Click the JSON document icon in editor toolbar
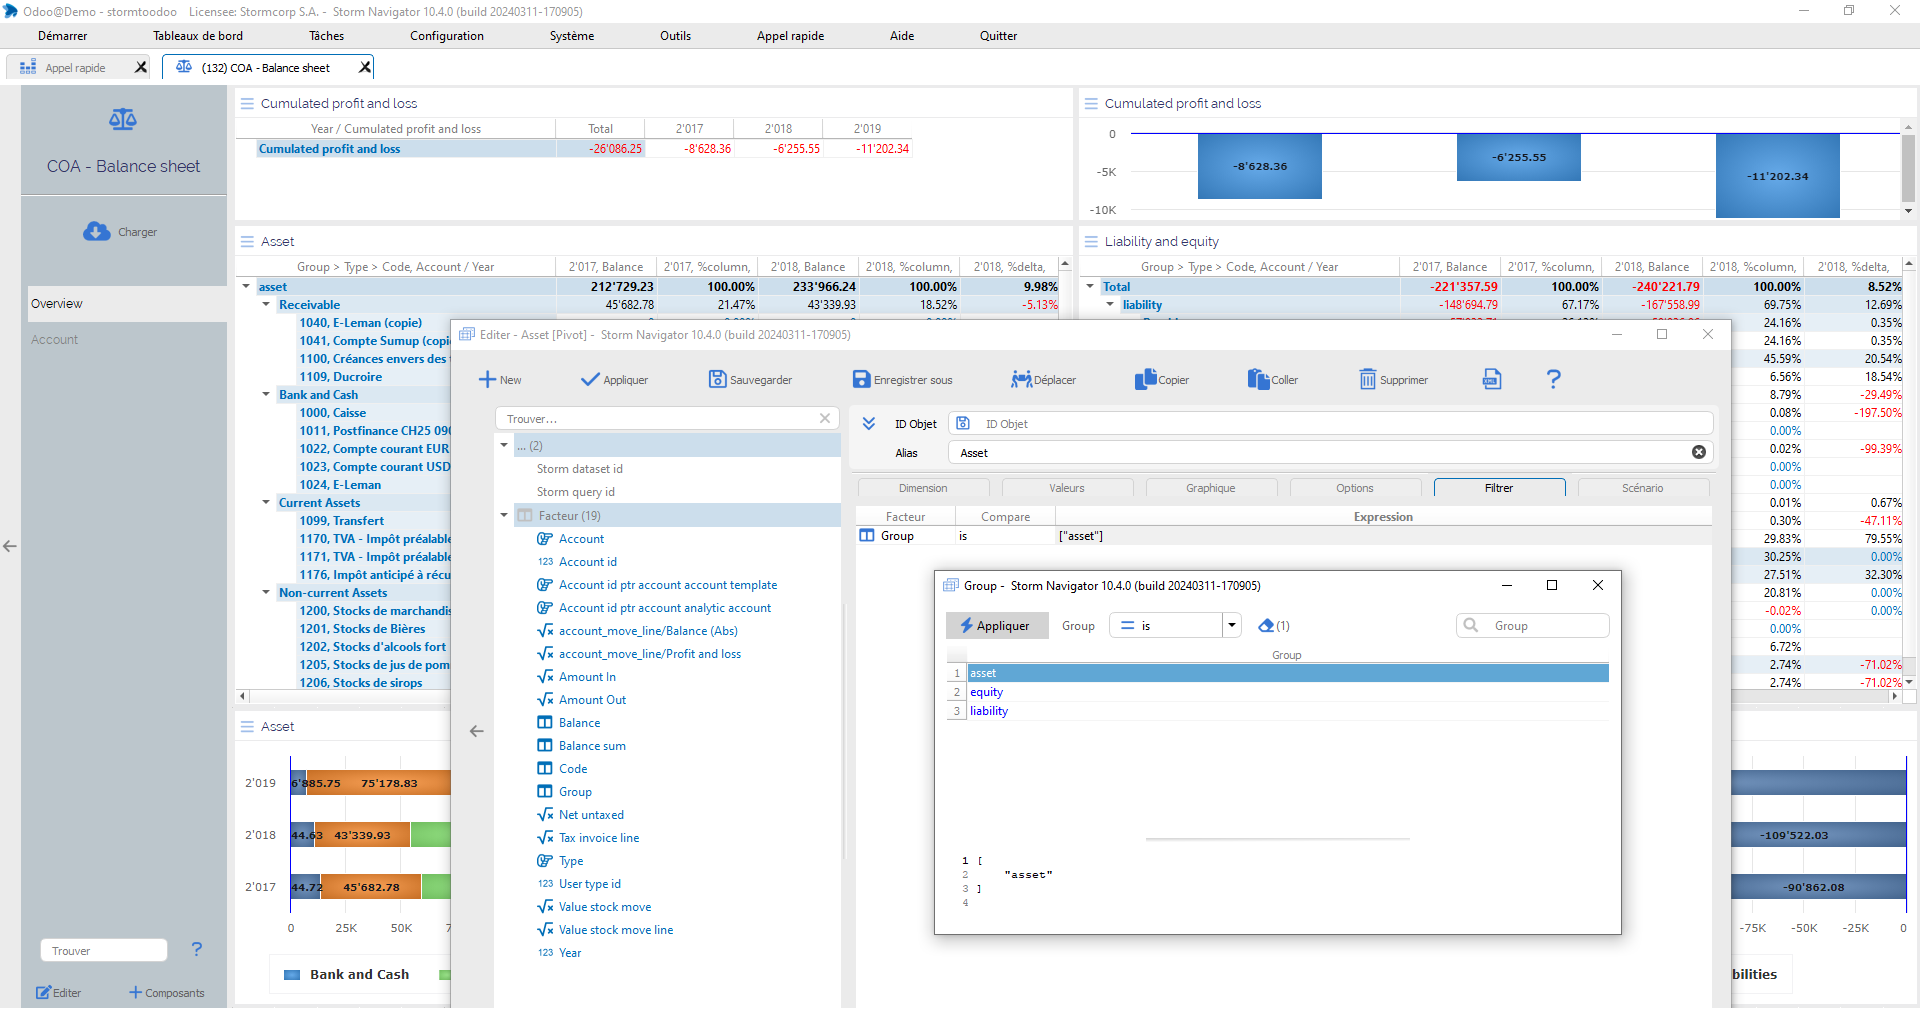Screen dimensions: 1920x1009 coord(1491,379)
